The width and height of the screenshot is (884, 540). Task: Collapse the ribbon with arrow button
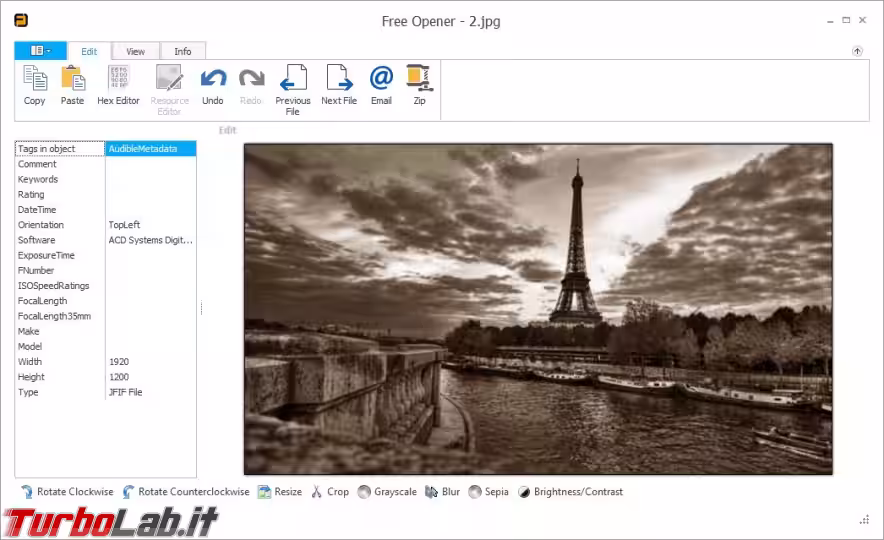(857, 51)
